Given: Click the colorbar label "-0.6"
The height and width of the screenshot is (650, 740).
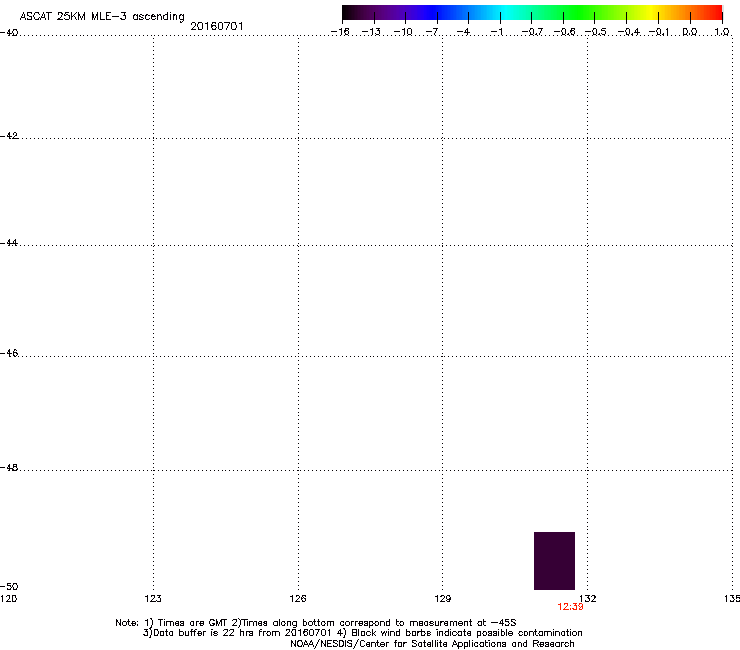Looking at the screenshot, I should [x=564, y=32].
